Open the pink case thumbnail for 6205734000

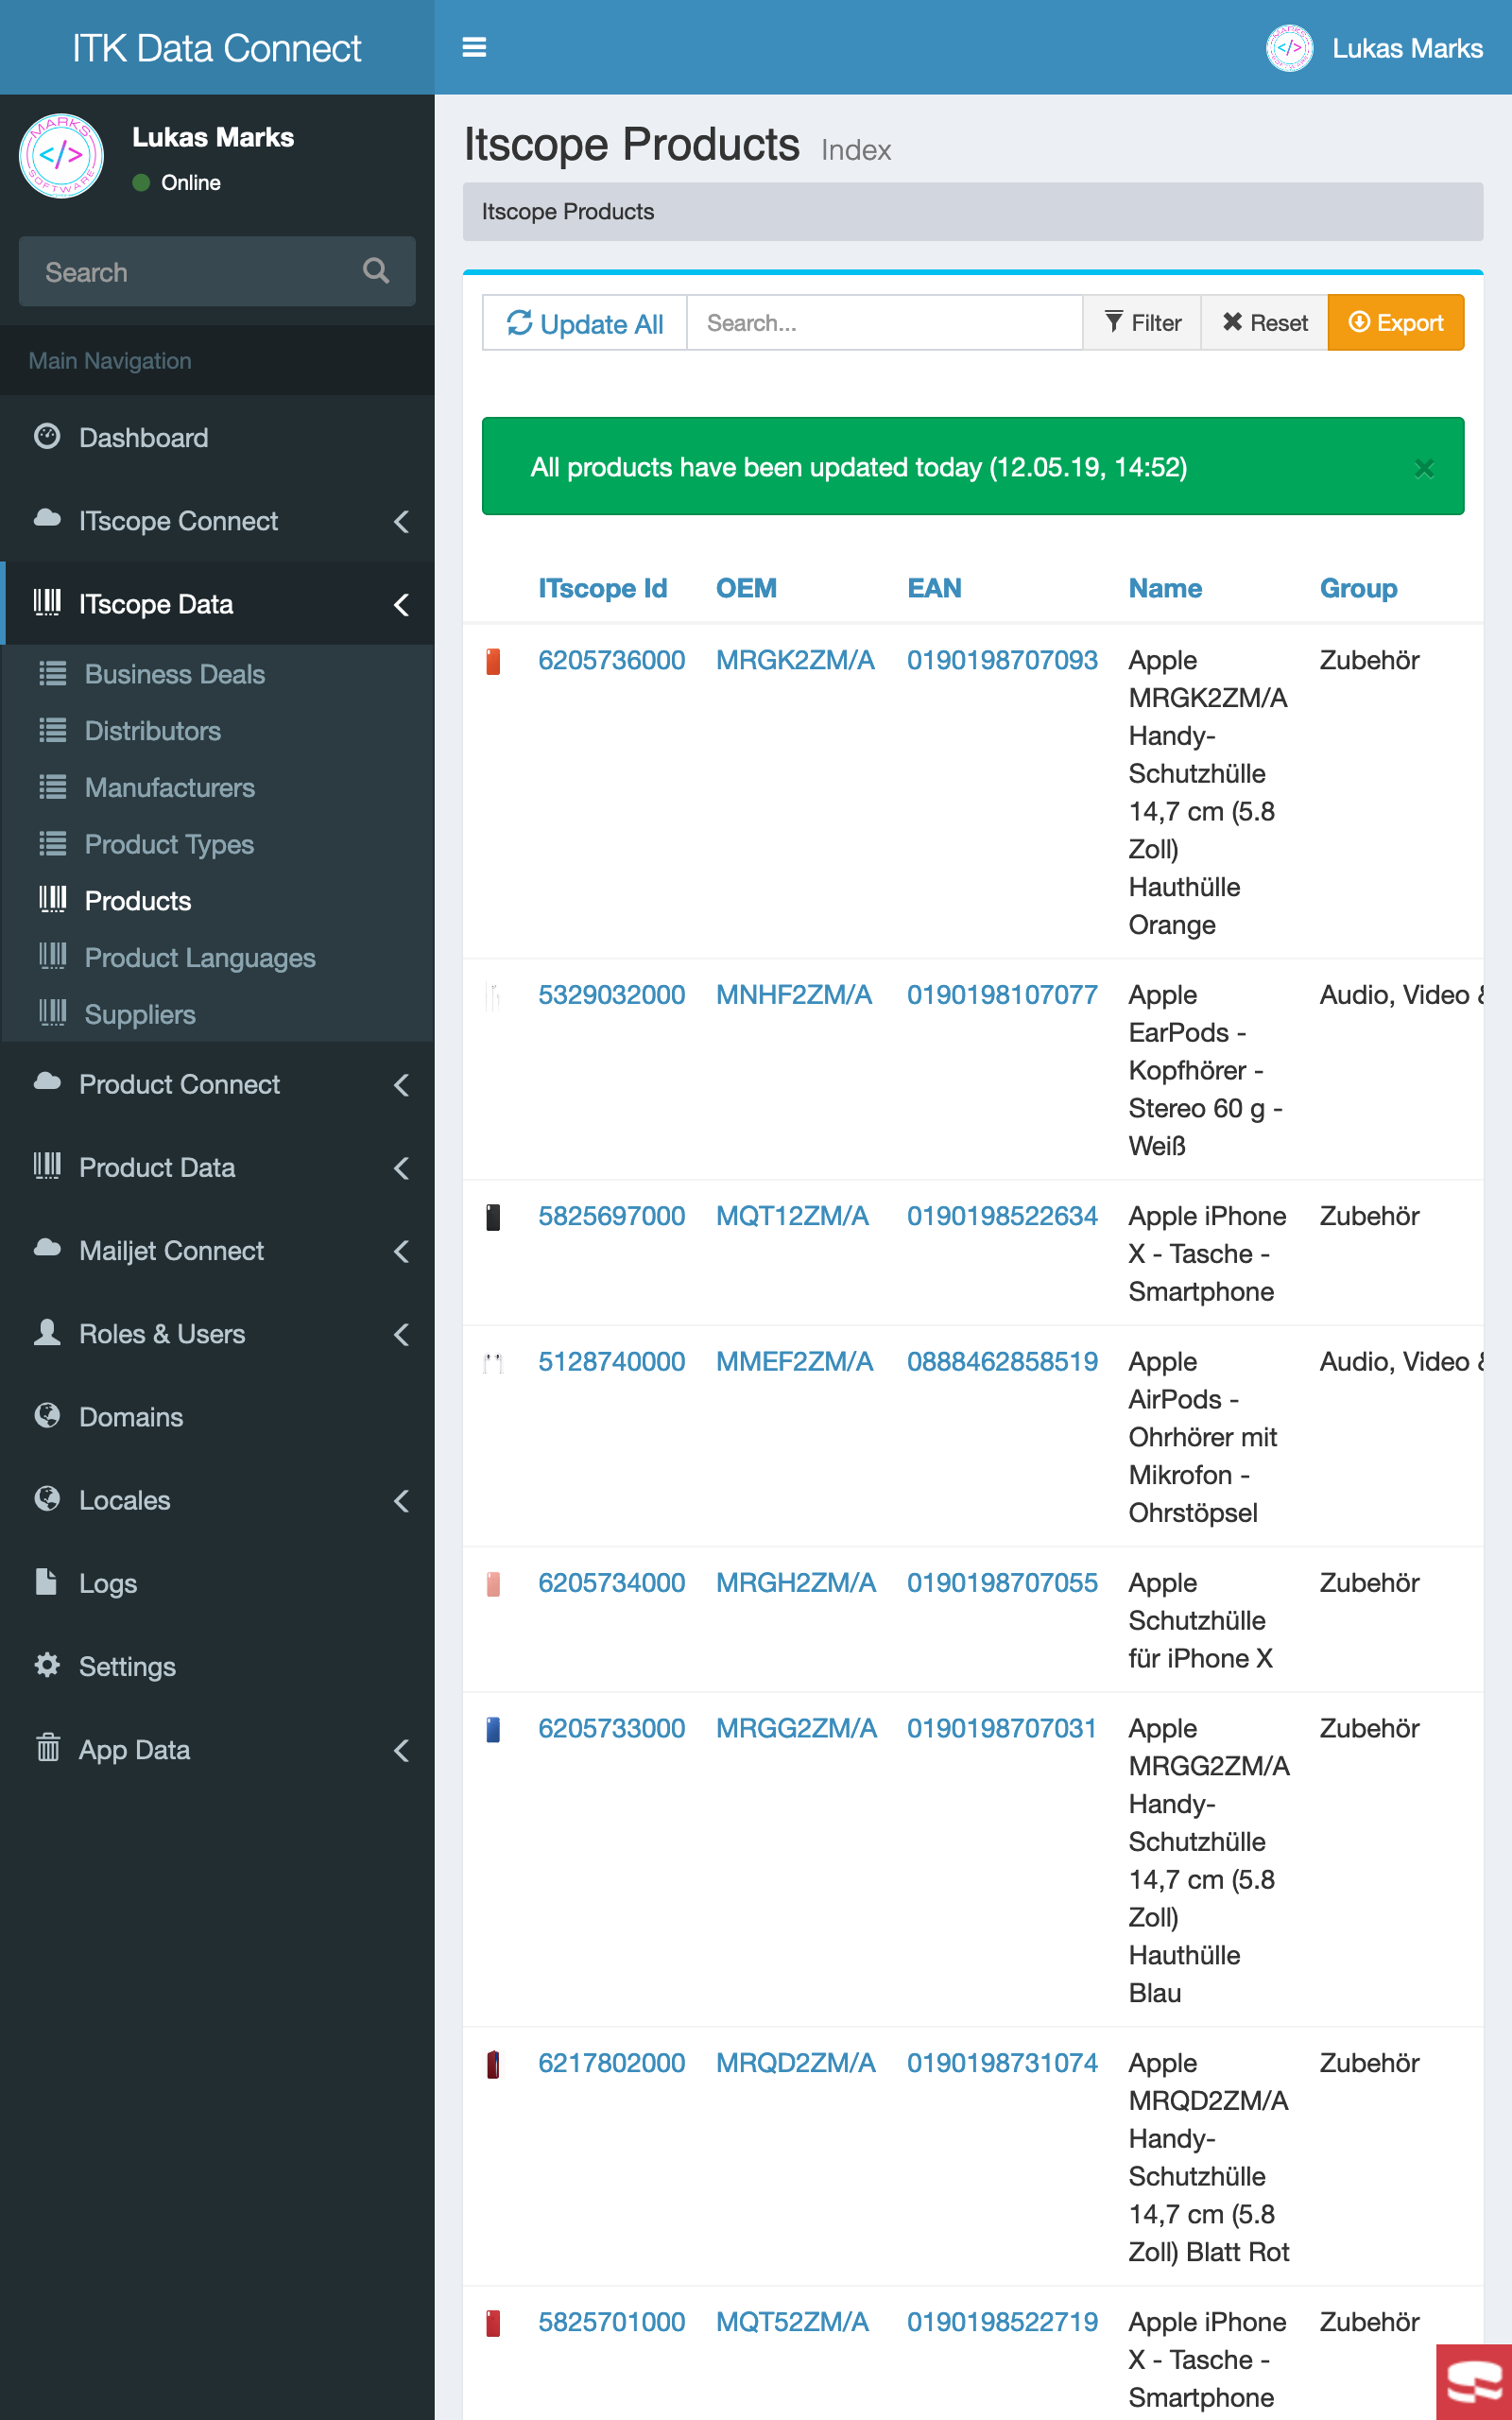tap(493, 1584)
